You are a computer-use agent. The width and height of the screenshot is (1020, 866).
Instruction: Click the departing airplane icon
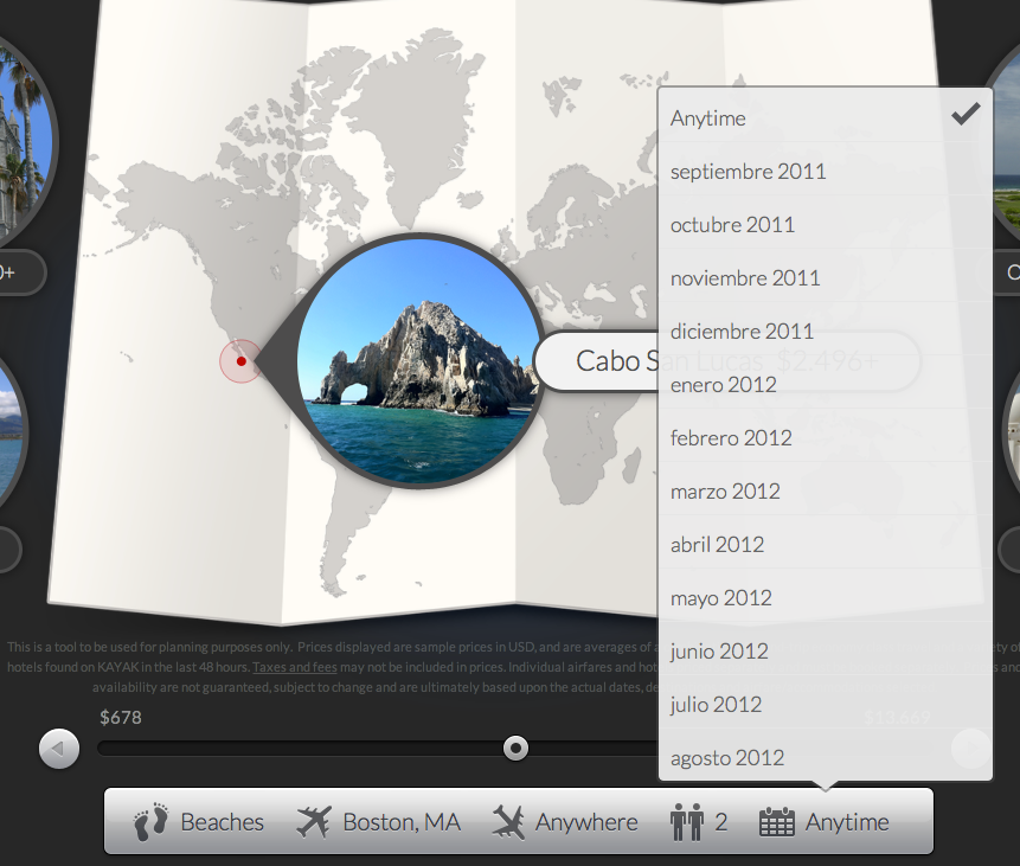tap(314, 821)
